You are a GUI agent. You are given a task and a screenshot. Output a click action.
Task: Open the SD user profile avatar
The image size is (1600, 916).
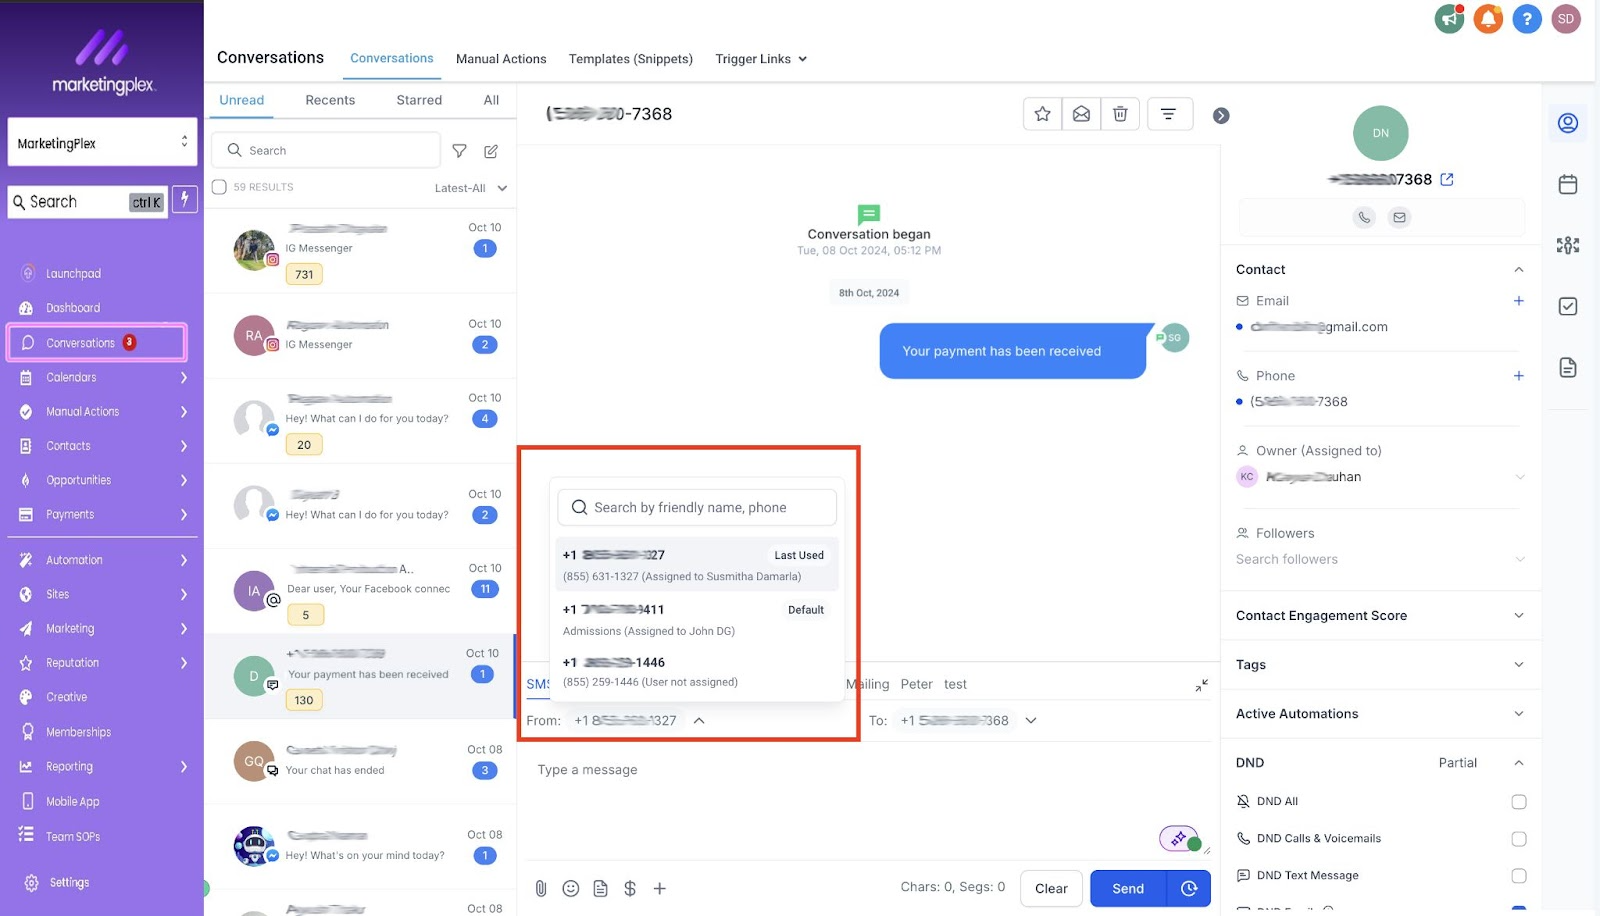tap(1566, 18)
